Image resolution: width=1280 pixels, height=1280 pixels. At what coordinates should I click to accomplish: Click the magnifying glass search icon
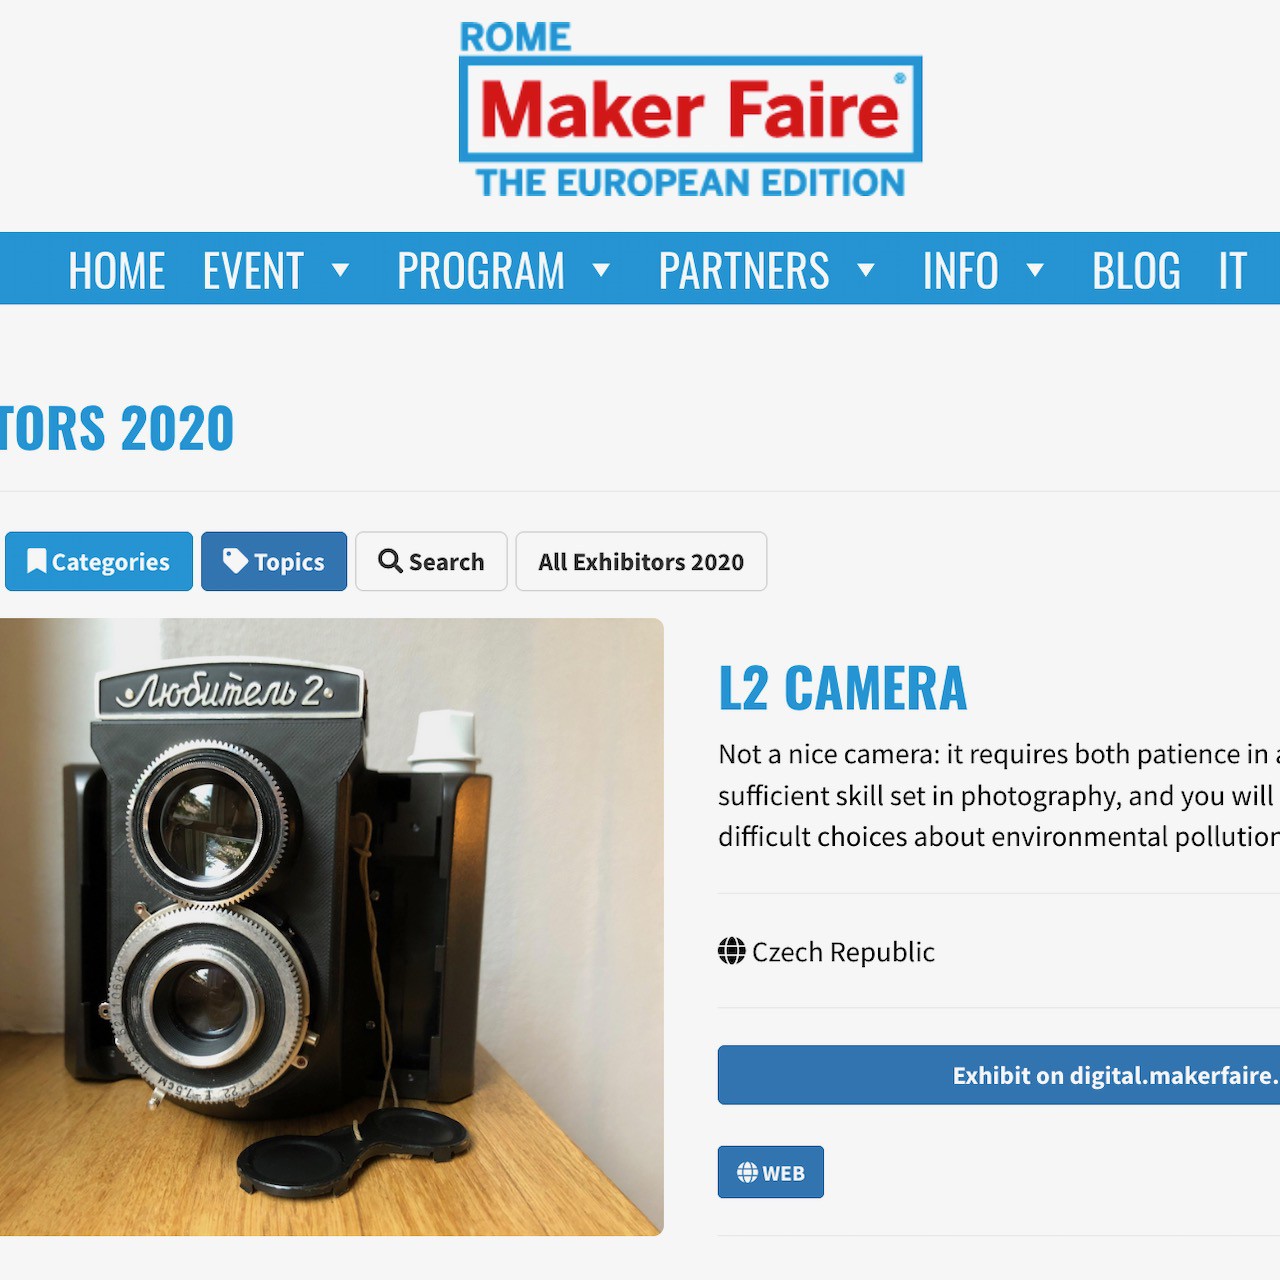[390, 561]
